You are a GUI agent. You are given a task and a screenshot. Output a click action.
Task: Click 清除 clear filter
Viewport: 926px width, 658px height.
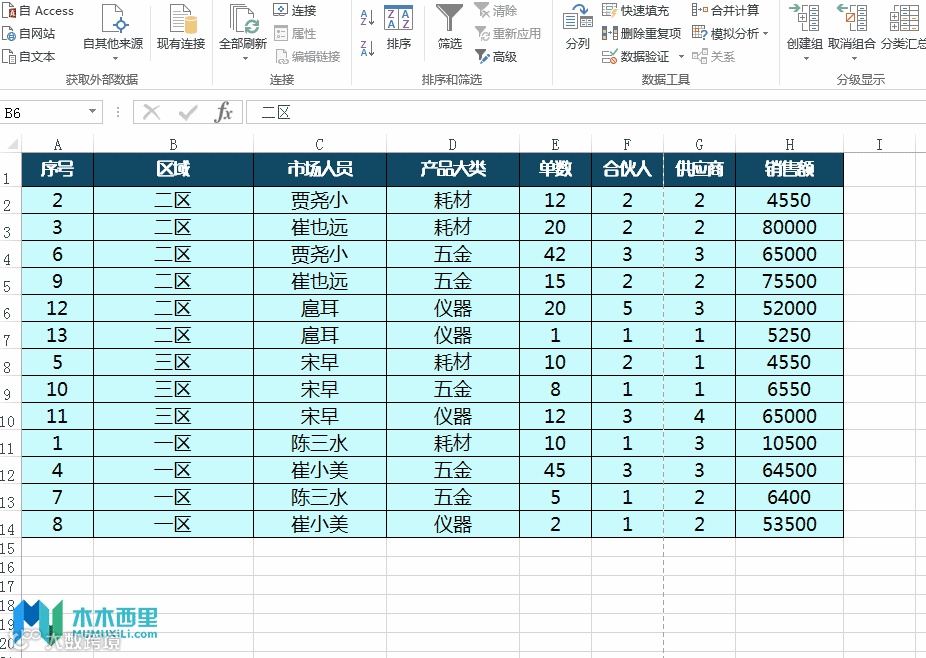496,11
